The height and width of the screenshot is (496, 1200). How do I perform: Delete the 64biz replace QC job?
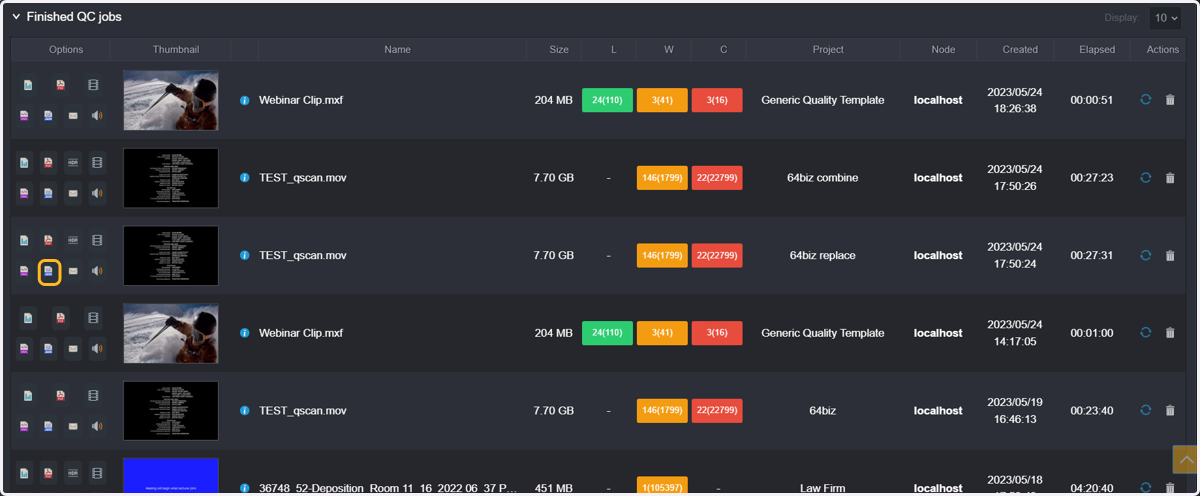pyautogui.click(x=1170, y=255)
